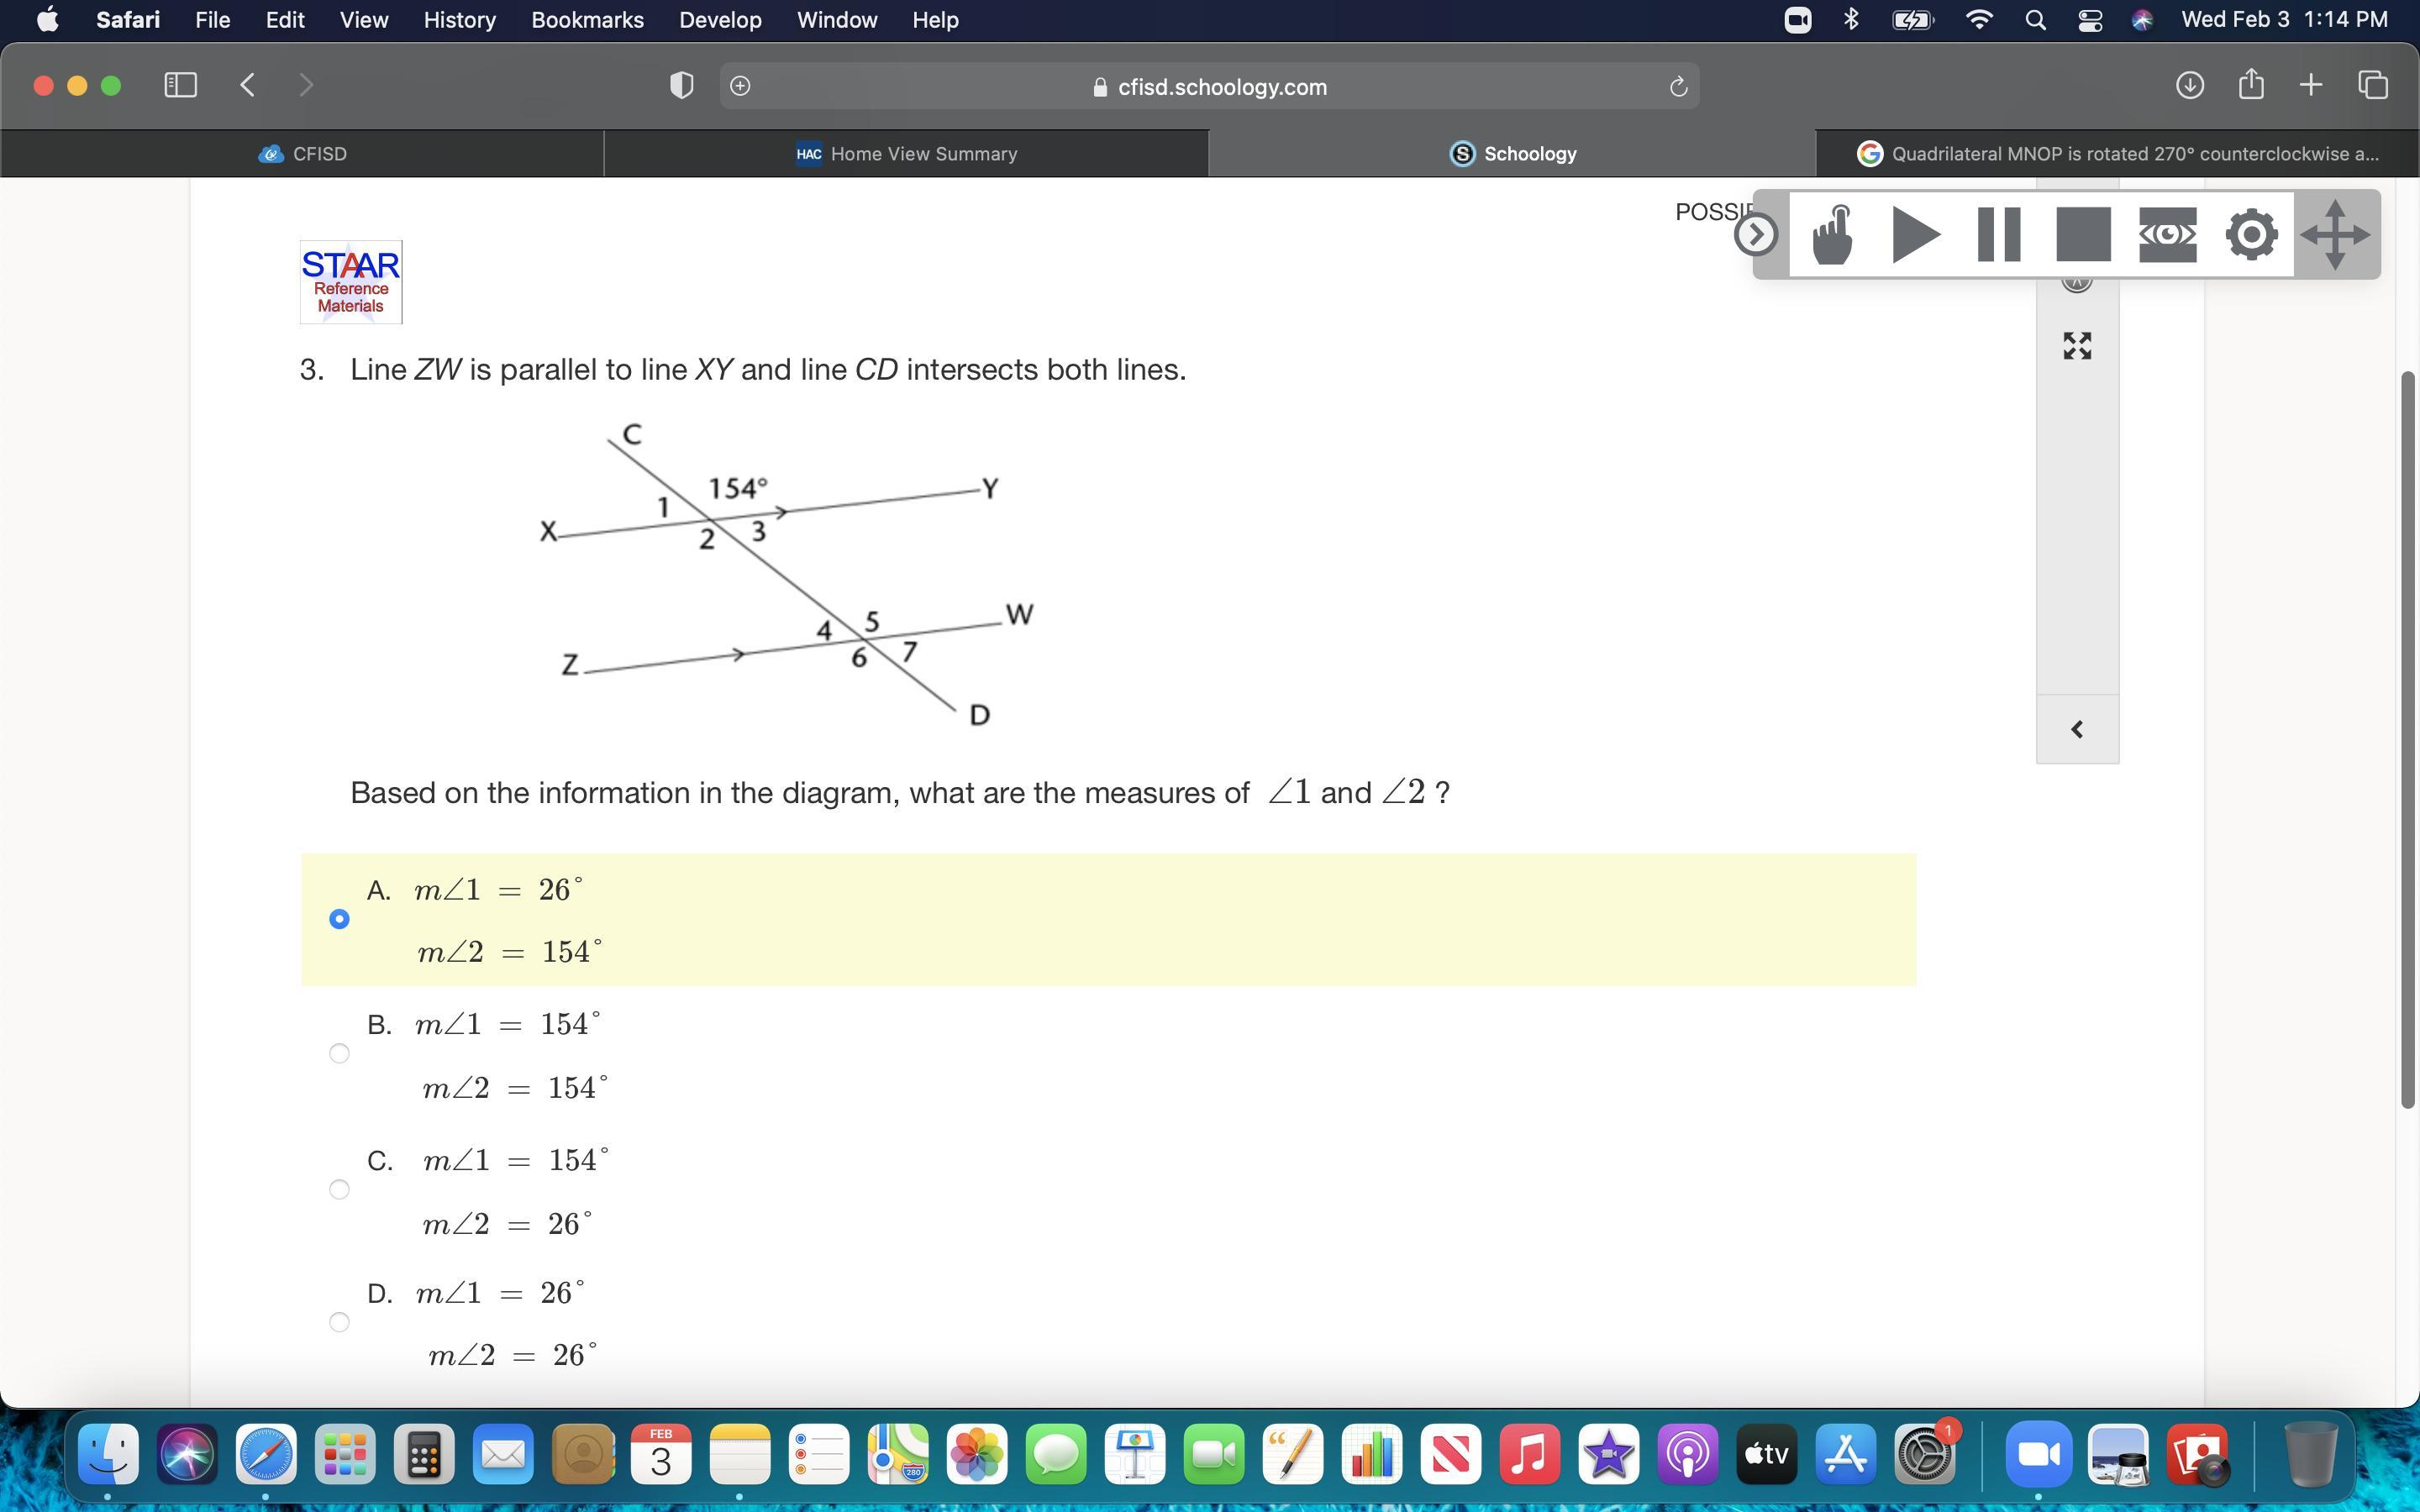Click the Safari share button
Image resolution: width=2420 pixels, height=1512 pixels.
(x=2250, y=85)
